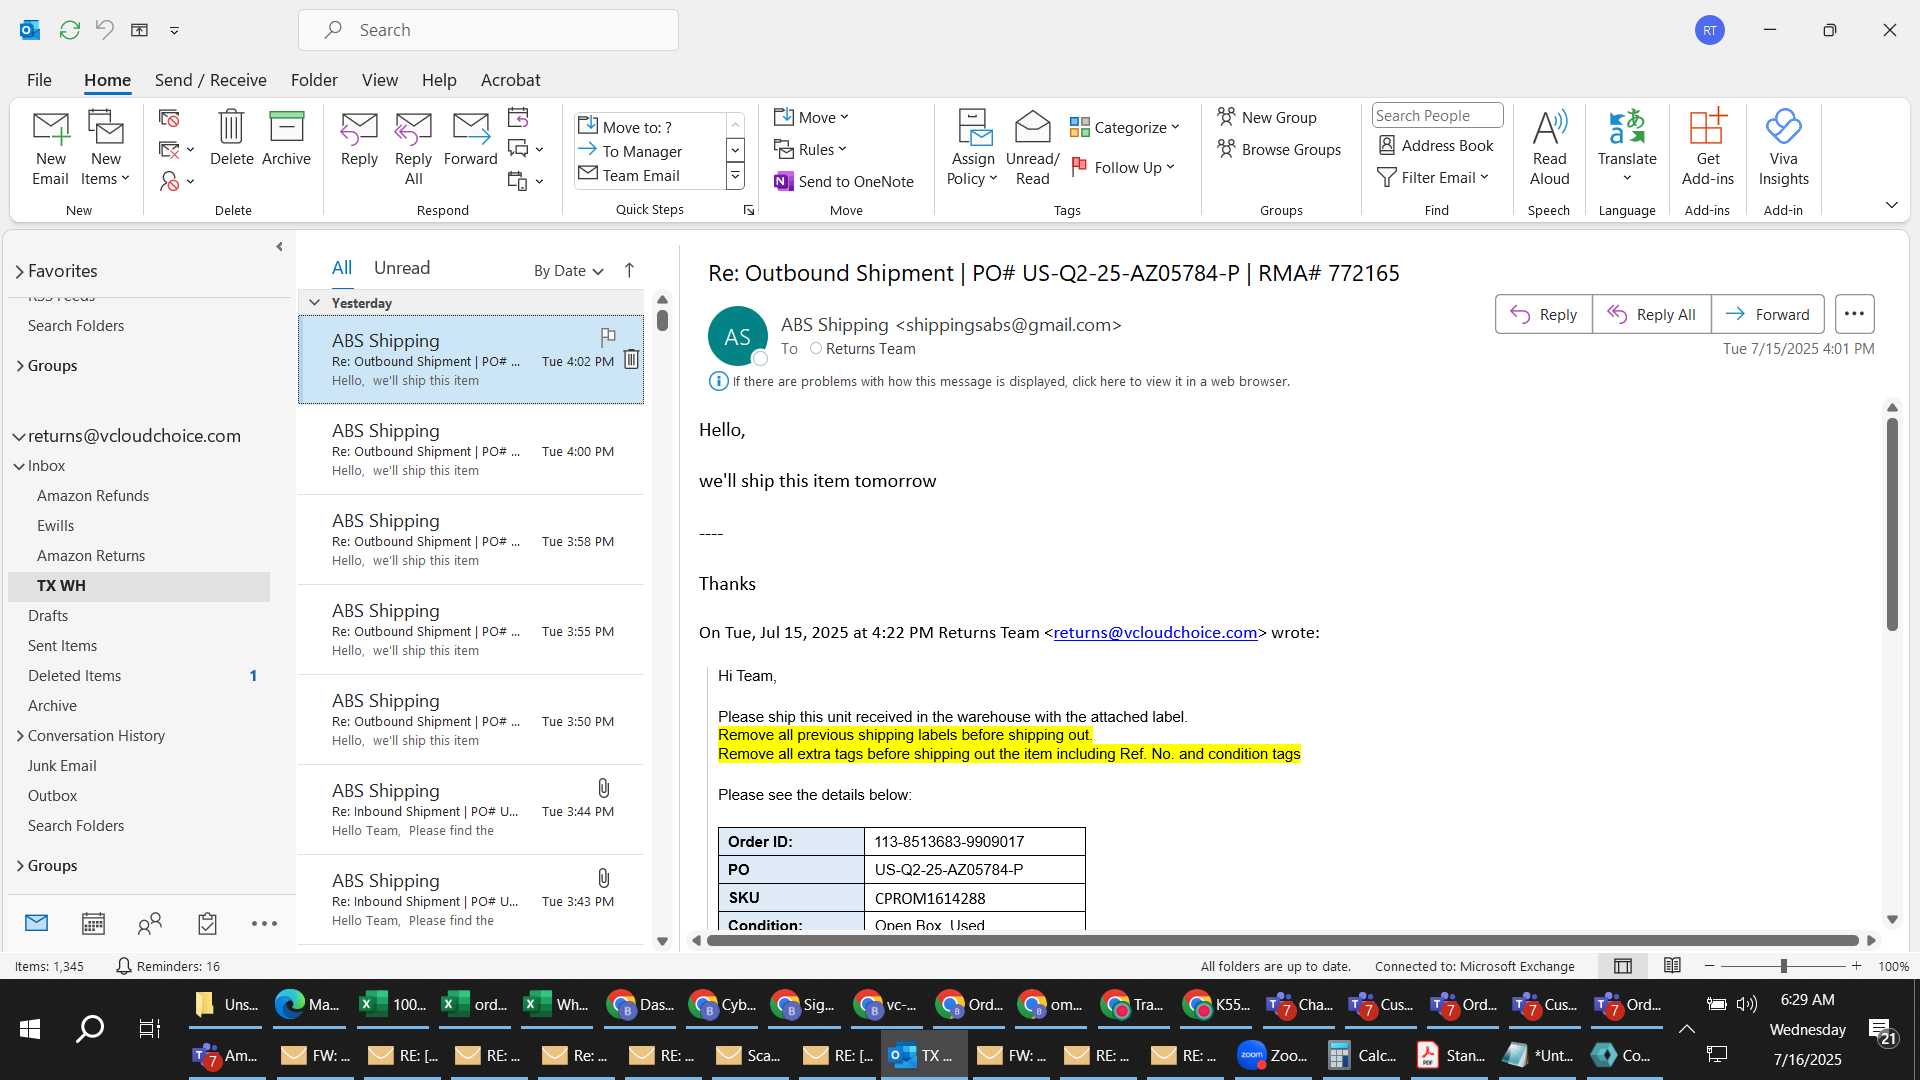Collapse the folder pane
This screenshot has width=1920, height=1080.
279,247
